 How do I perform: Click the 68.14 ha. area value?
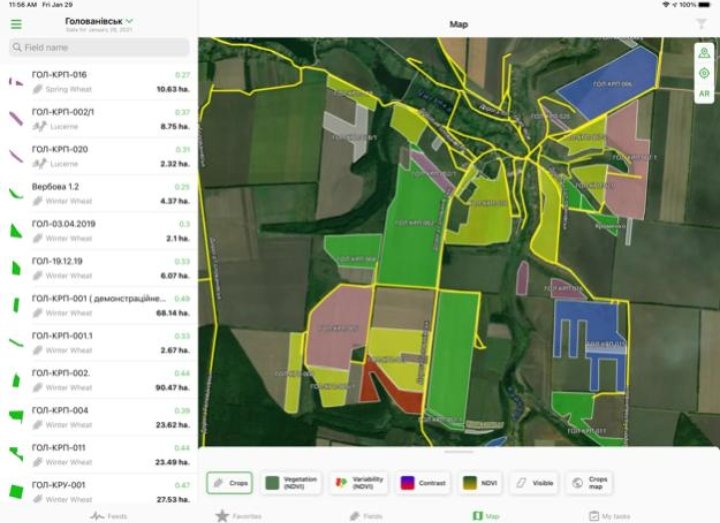pos(173,313)
